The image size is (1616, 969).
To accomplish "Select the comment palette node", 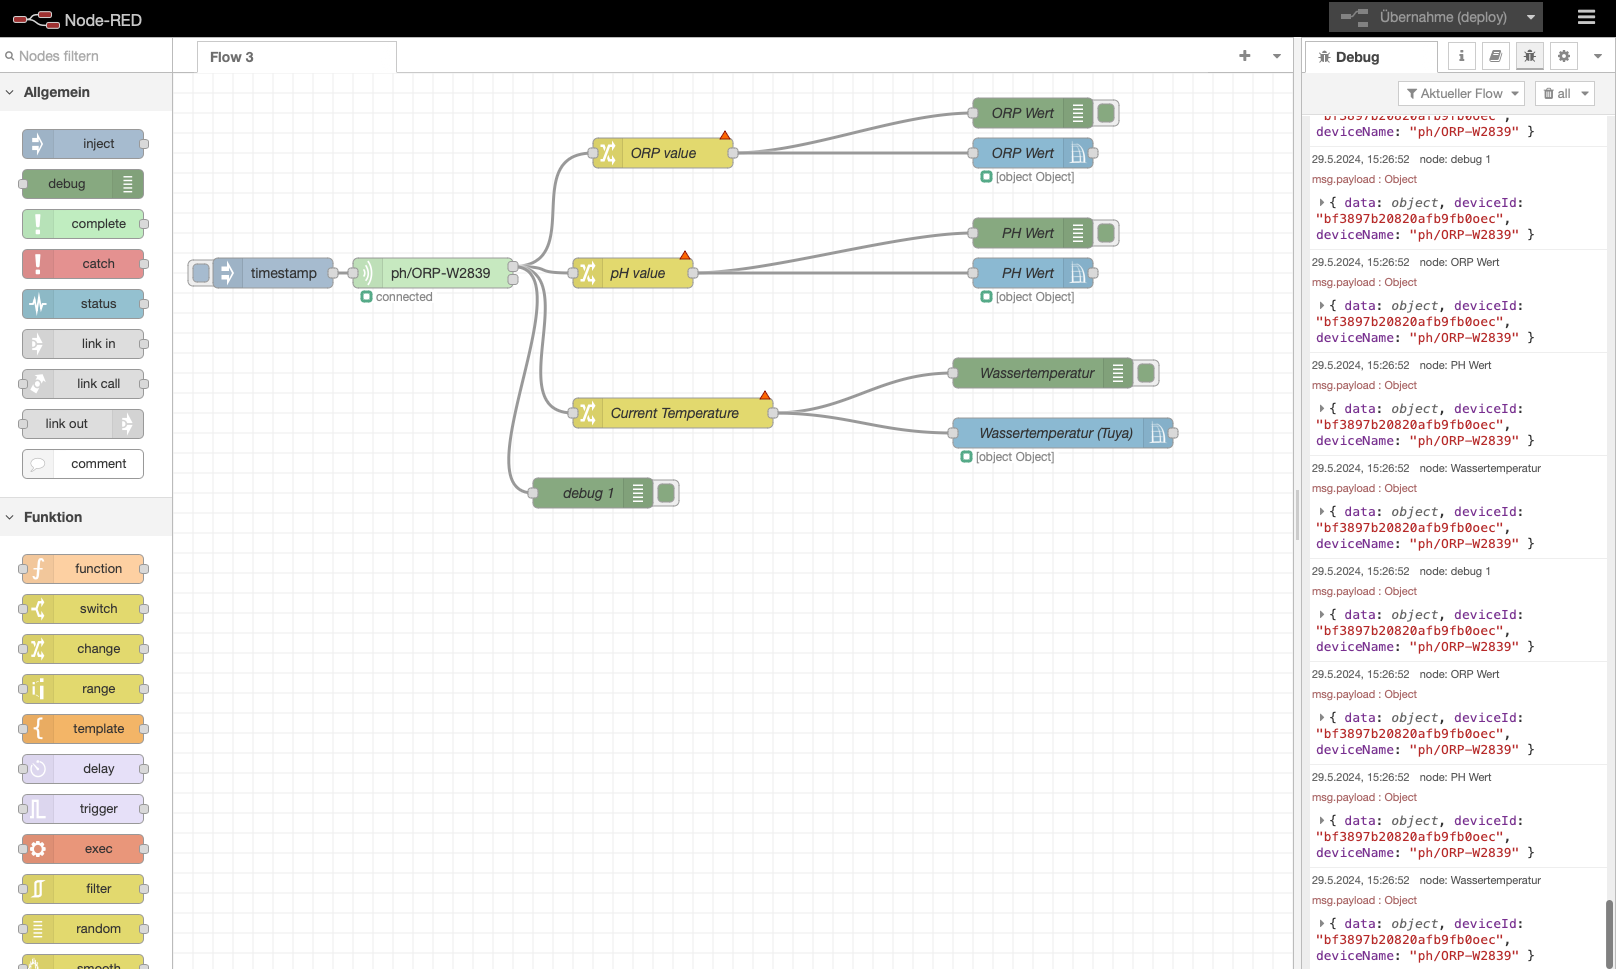I will click(83, 464).
